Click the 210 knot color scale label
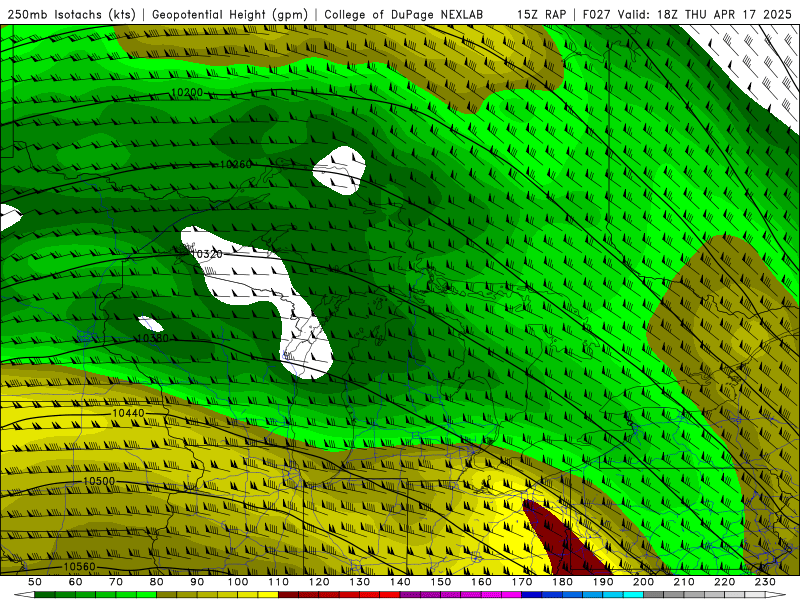This screenshot has height=600, width=800. coord(685,582)
